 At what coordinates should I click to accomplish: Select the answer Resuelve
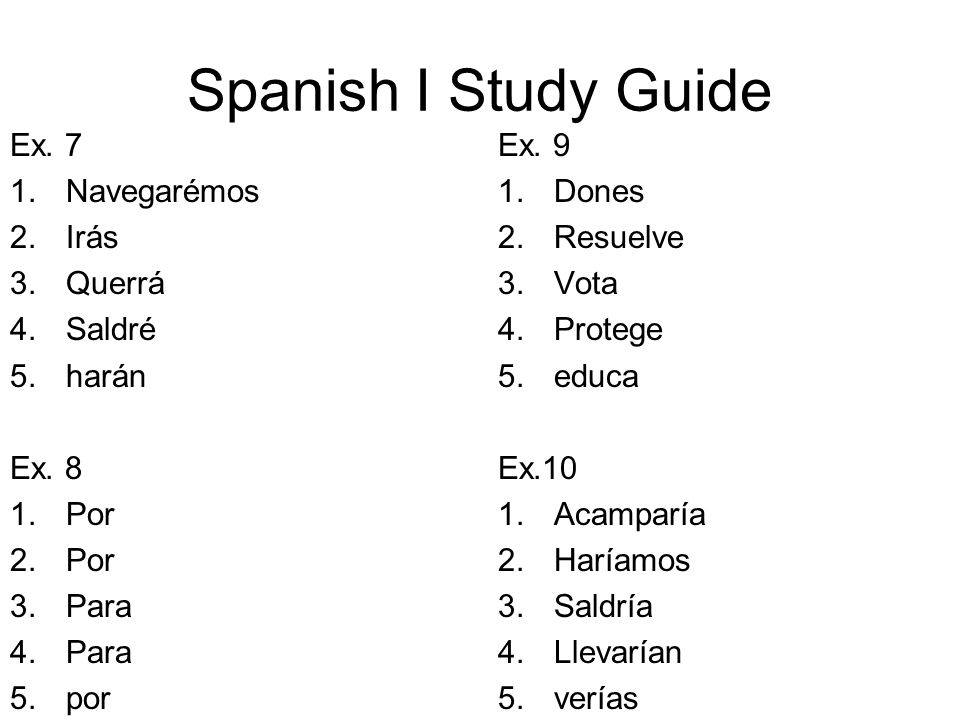click(x=619, y=238)
